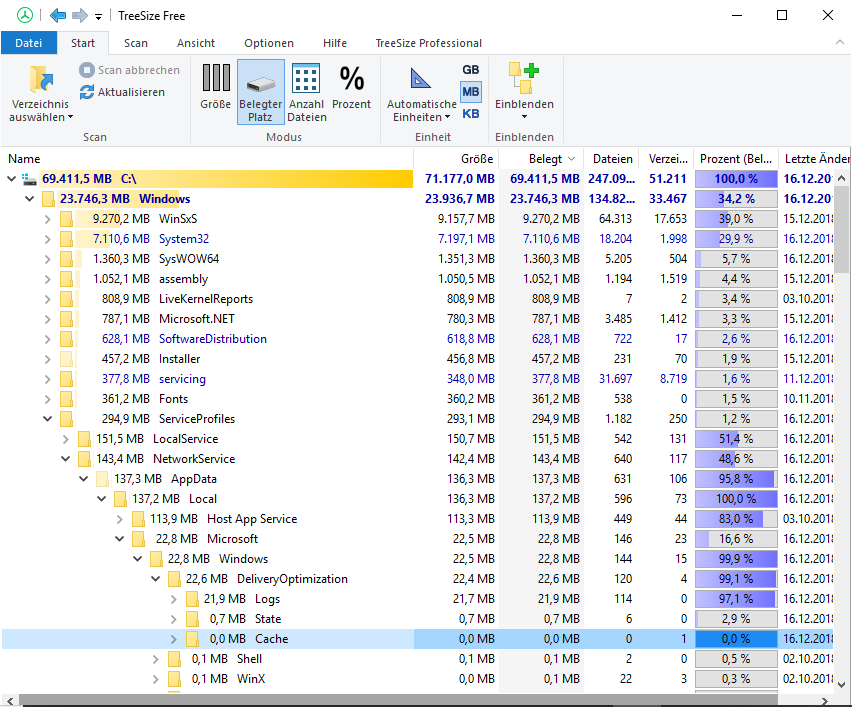Viewport: 852px width, 707px height.
Task: Click the 95,8 % bar for AppData
Action: pyautogui.click(x=736, y=479)
